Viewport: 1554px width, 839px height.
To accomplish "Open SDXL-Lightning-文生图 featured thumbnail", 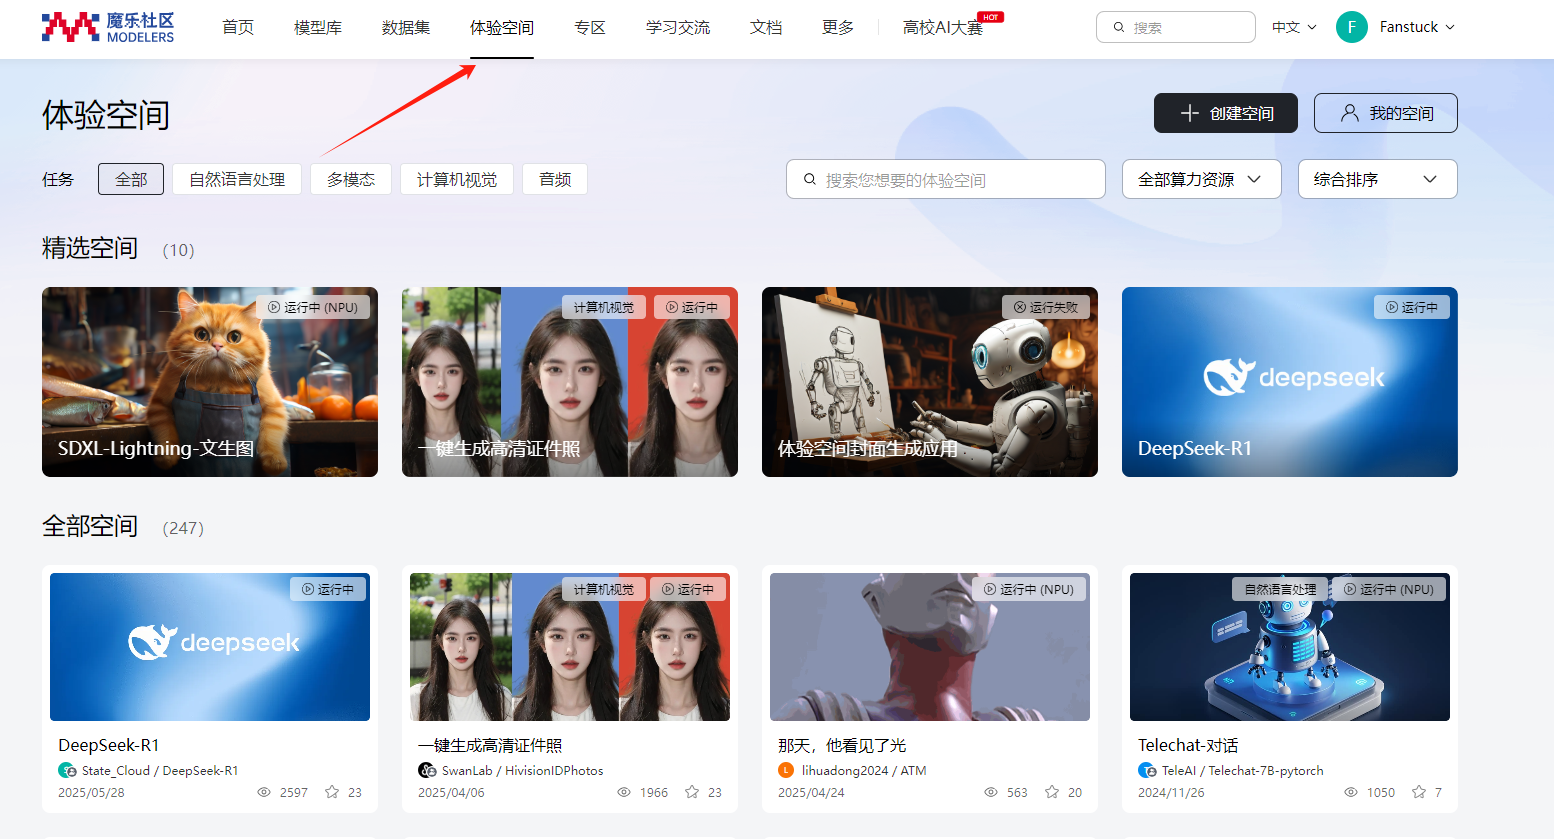I will click(x=210, y=382).
